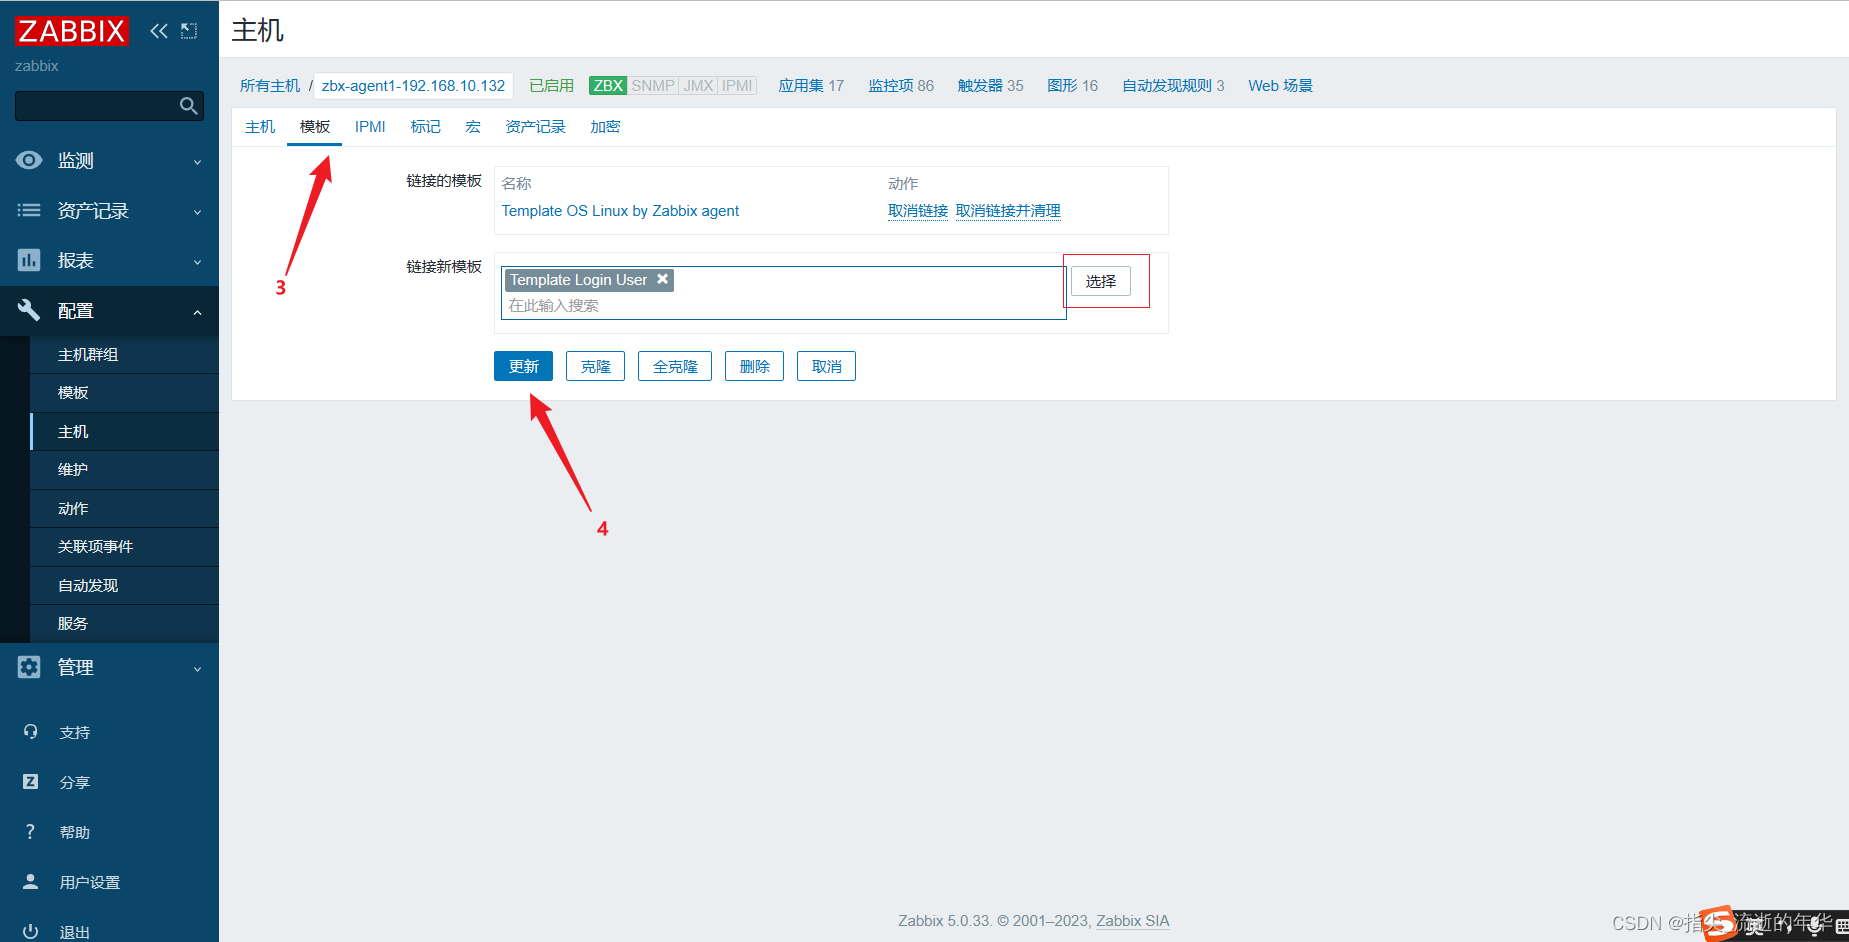This screenshot has width=1849, height=942.
Task: Click the 克隆 button
Action: click(595, 366)
